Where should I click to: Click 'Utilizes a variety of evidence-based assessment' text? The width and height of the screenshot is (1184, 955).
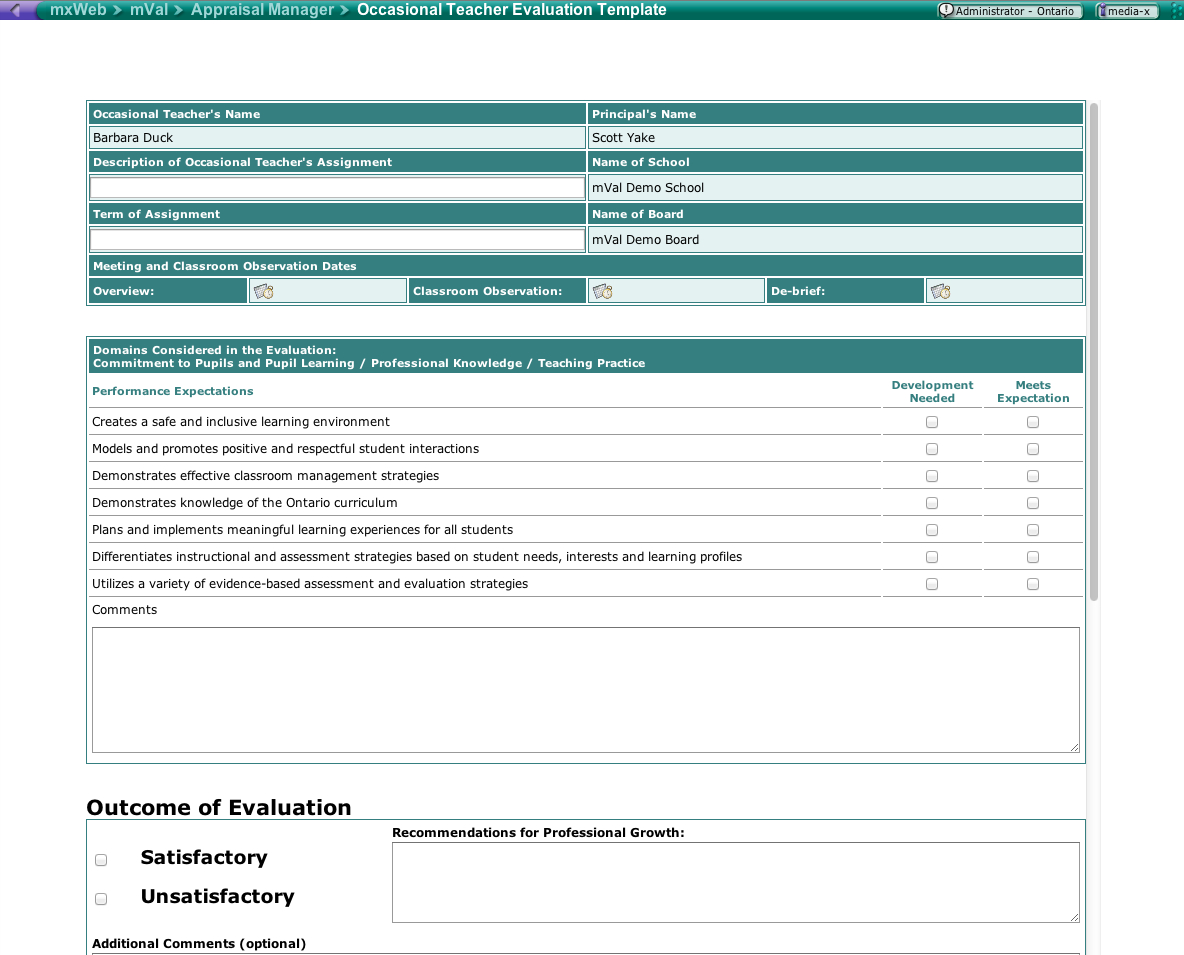tap(310, 584)
